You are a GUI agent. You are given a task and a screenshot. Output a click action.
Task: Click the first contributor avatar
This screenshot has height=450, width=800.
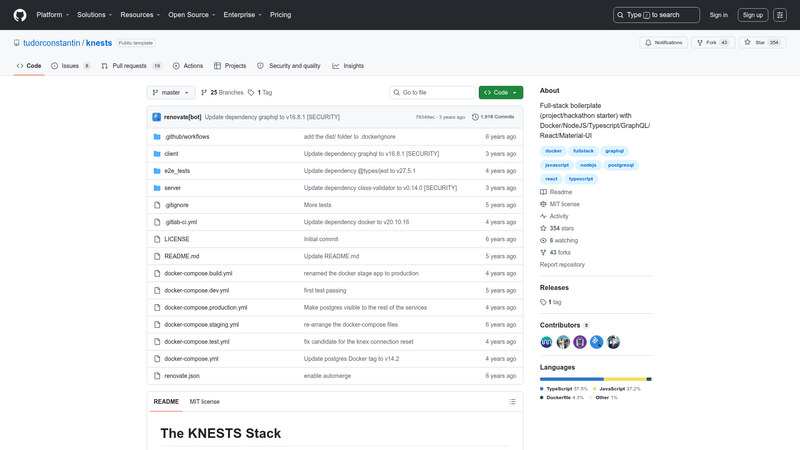click(x=546, y=342)
